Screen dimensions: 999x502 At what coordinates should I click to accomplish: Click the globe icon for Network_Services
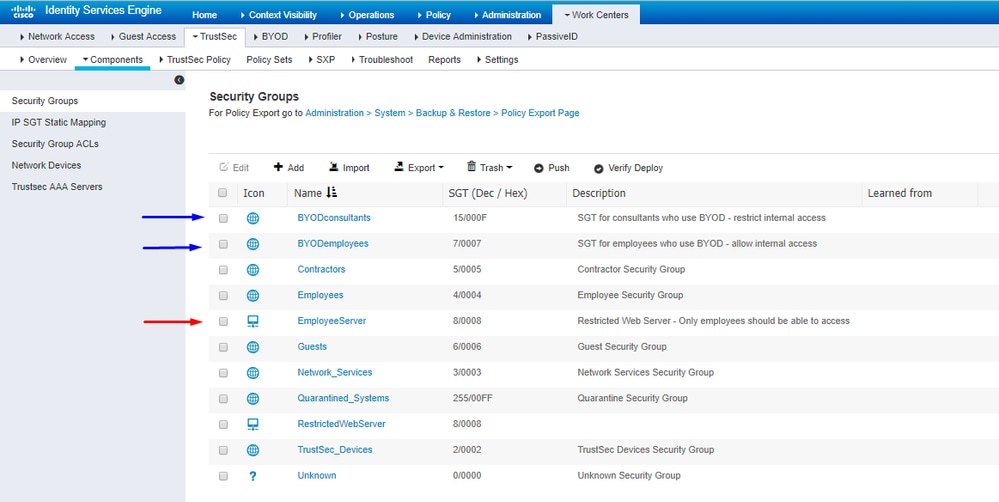(x=253, y=373)
